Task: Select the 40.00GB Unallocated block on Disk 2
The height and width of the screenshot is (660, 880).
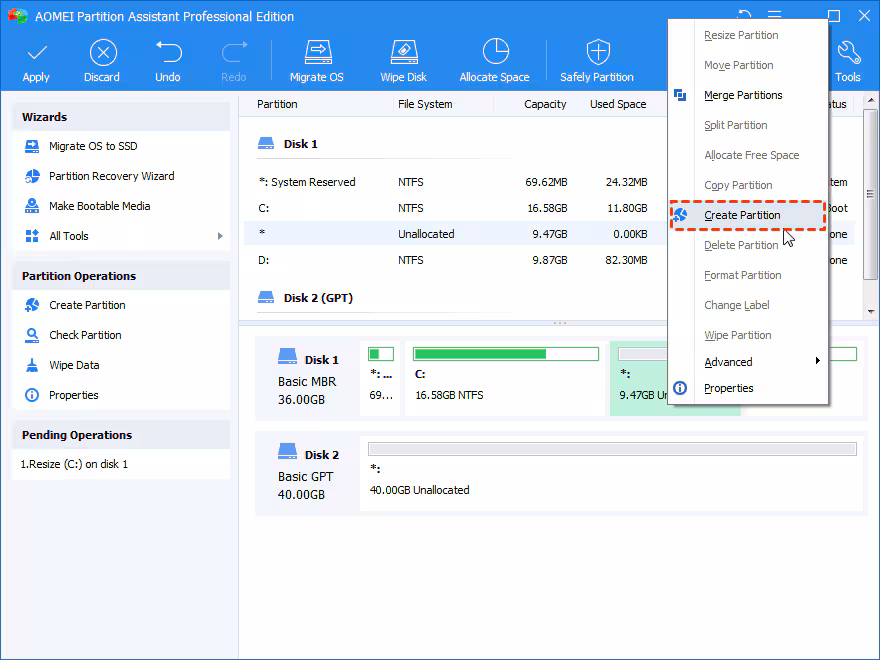Action: pos(612,474)
